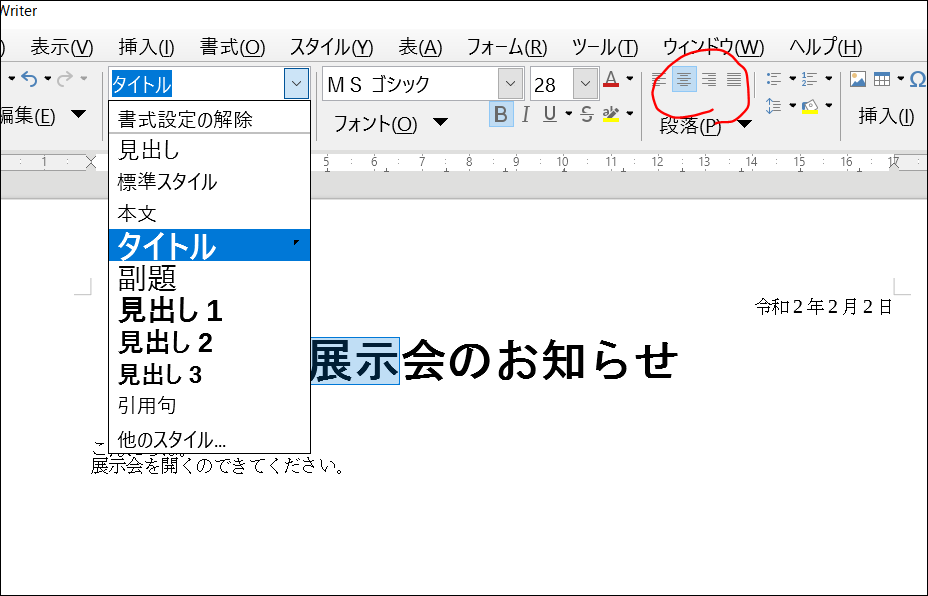The image size is (928, 596).
Task: Apply highlighting color to text
Action: point(610,115)
